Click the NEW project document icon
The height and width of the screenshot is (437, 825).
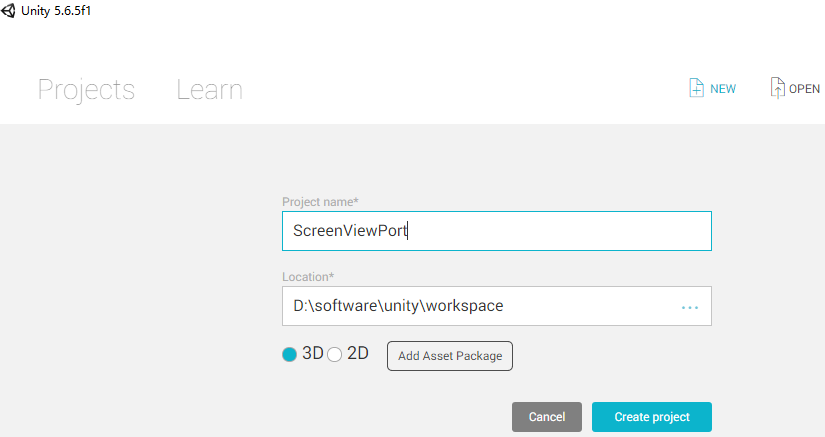pos(696,88)
